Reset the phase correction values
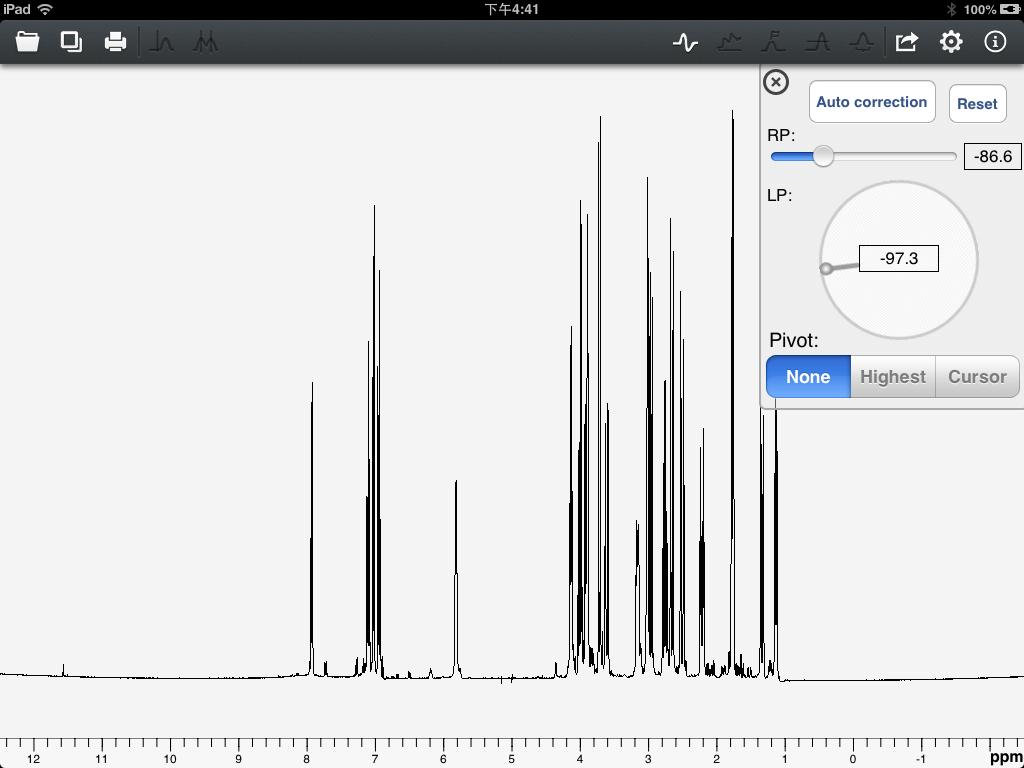Viewport: 1024px width, 768px height. 977,103
